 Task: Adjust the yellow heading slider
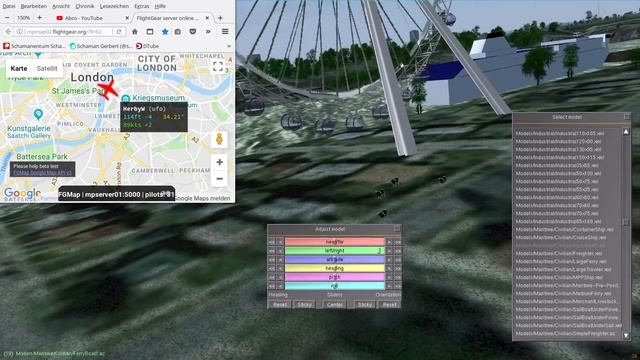pyautogui.click(x=334, y=269)
